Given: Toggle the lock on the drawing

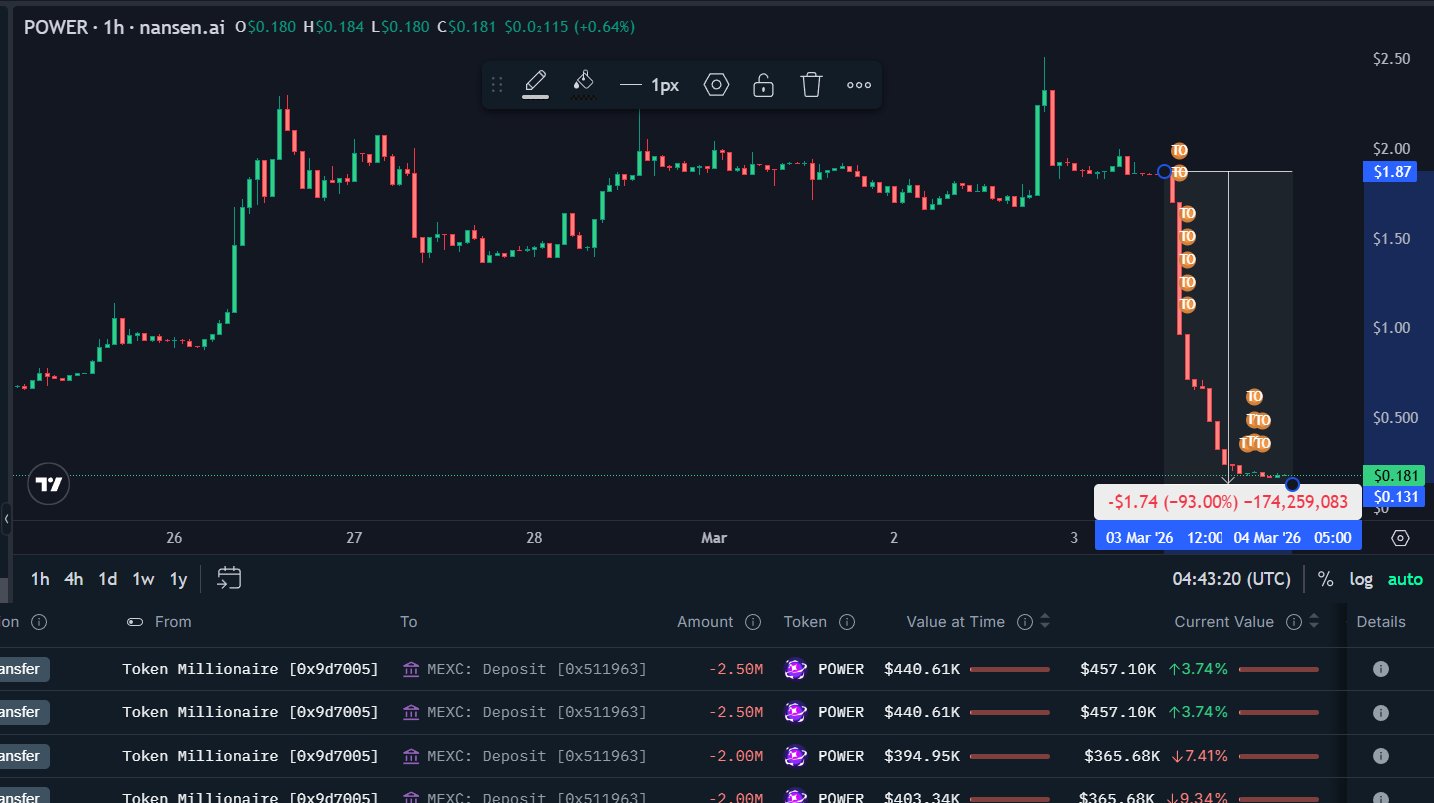Looking at the screenshot, I should (x=763, y=85).
